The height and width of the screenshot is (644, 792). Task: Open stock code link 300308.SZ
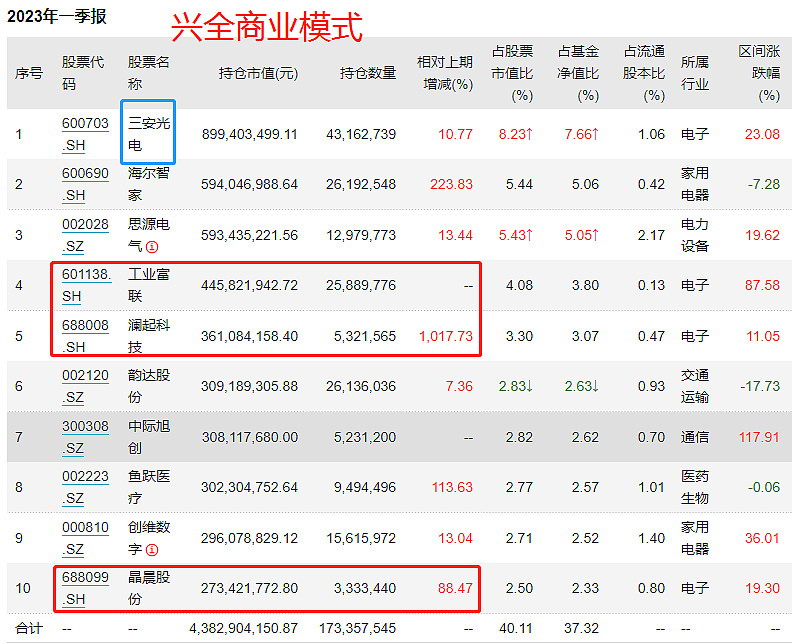pos(85,437)
